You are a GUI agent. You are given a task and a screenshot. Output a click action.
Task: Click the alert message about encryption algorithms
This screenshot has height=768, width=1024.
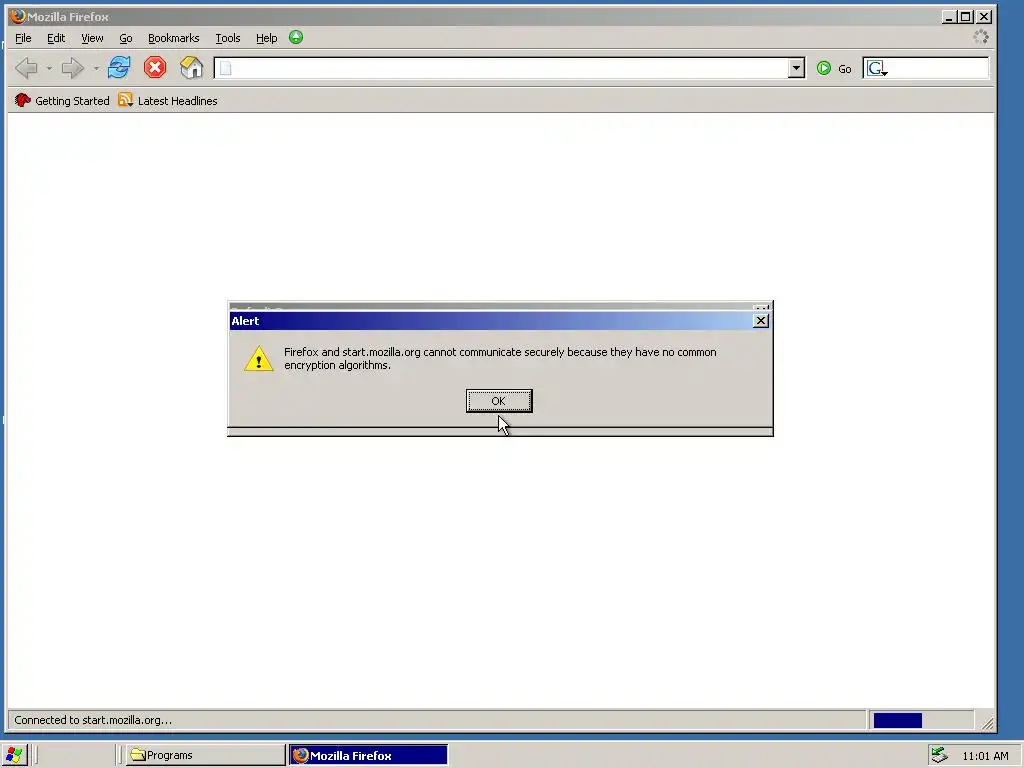point(500,359)
